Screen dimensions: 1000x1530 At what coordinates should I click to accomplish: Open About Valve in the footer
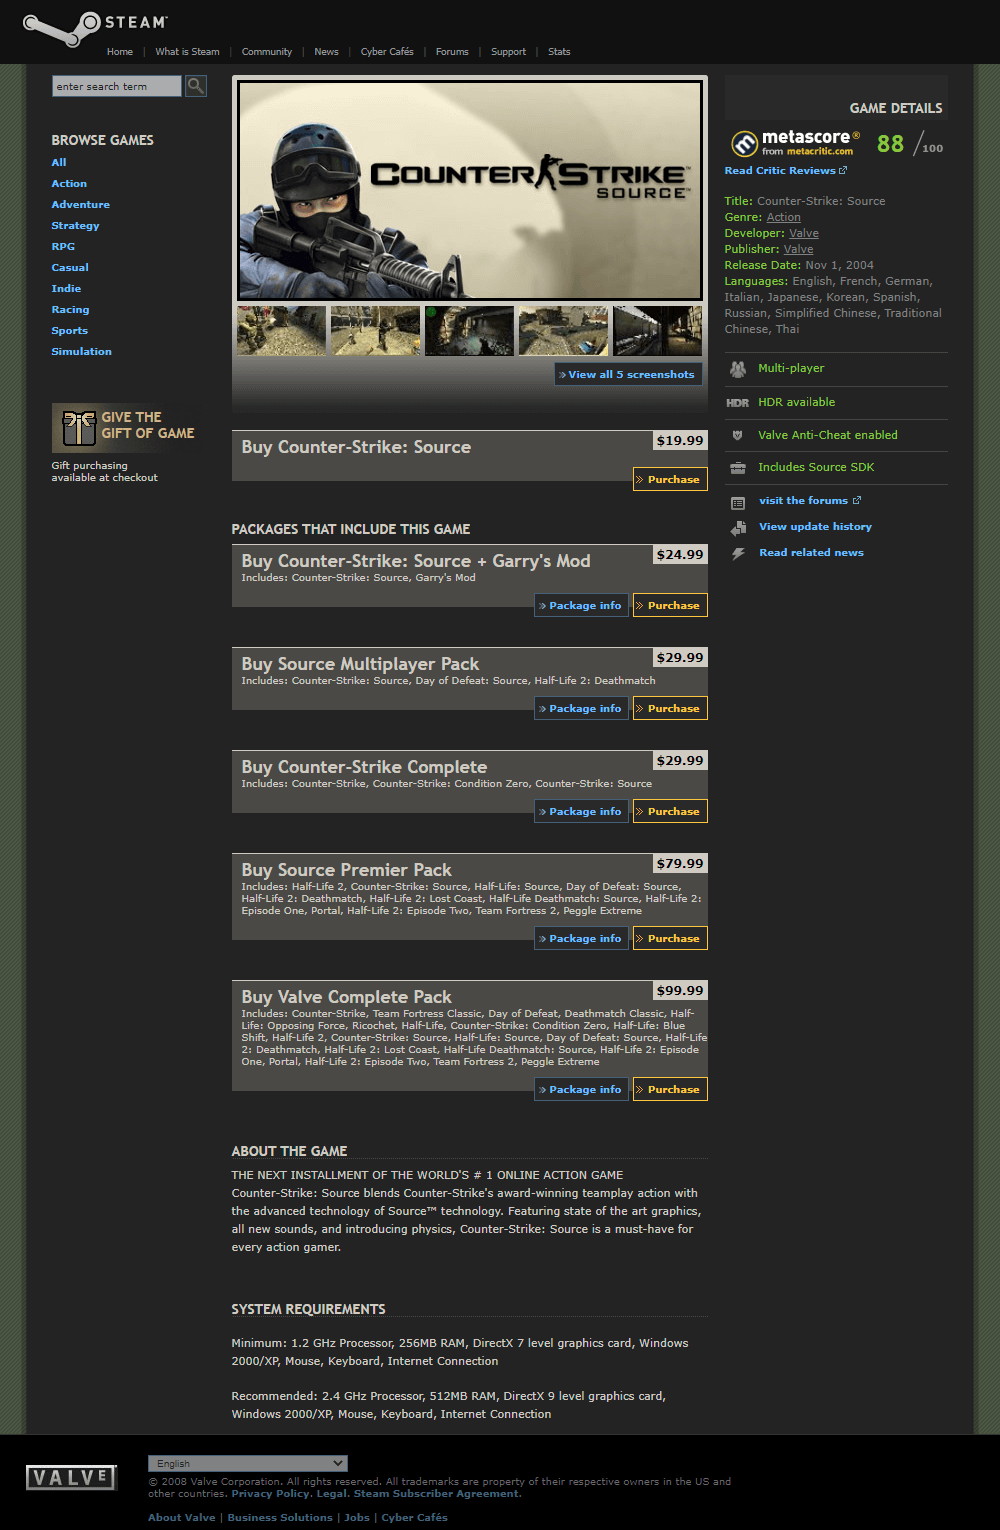point(182,1518)
